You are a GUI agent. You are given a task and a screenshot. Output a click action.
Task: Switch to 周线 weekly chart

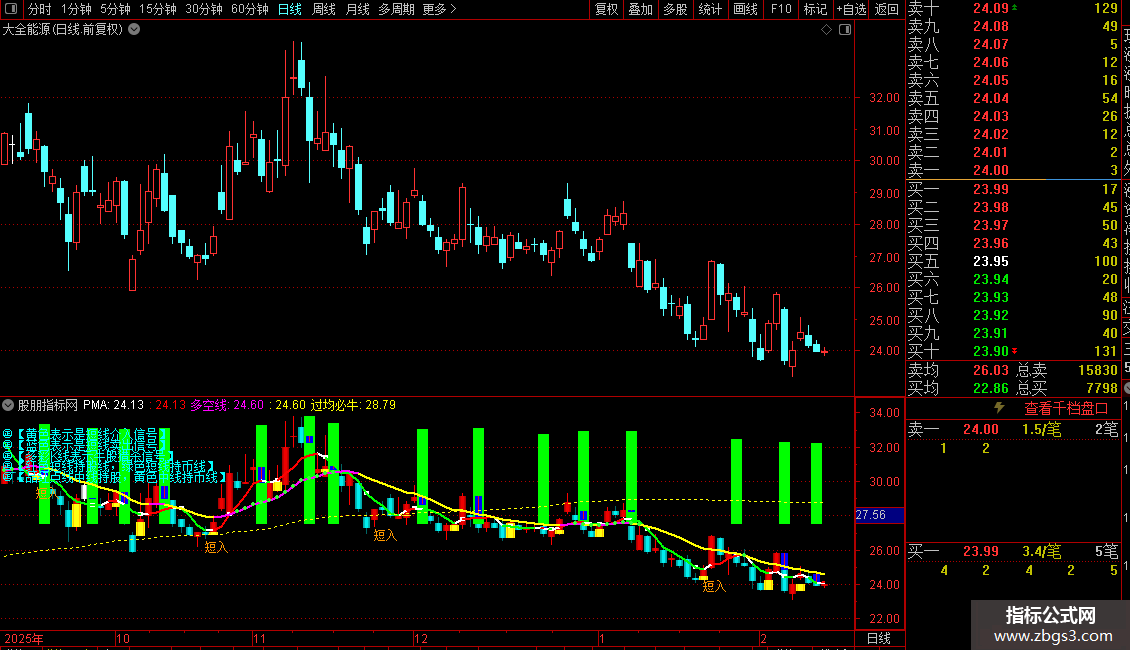[324, 9]
